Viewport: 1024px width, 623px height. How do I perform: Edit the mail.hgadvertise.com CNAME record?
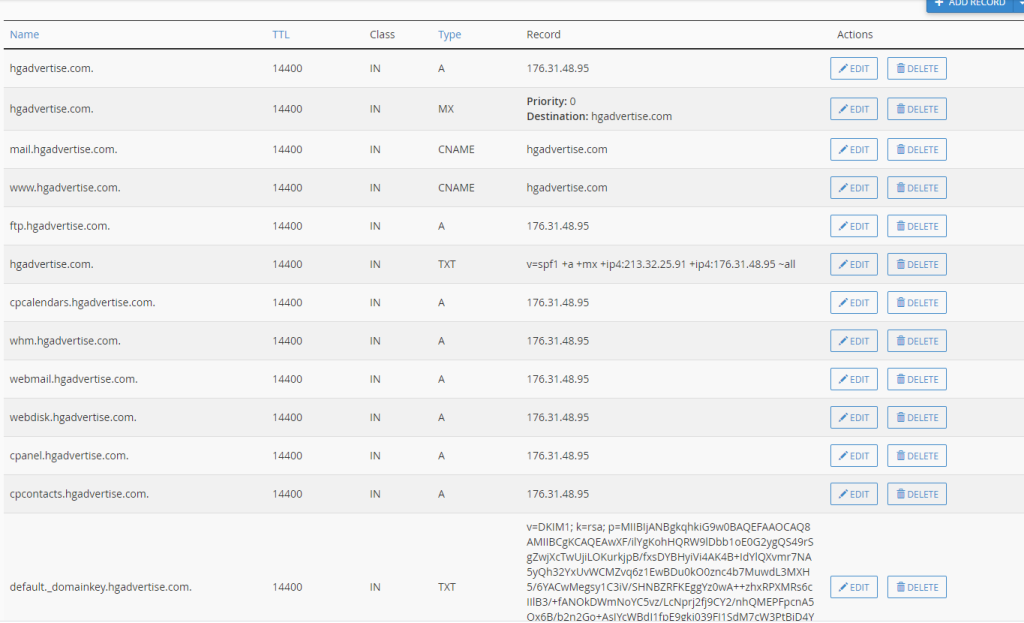(853, 150)
